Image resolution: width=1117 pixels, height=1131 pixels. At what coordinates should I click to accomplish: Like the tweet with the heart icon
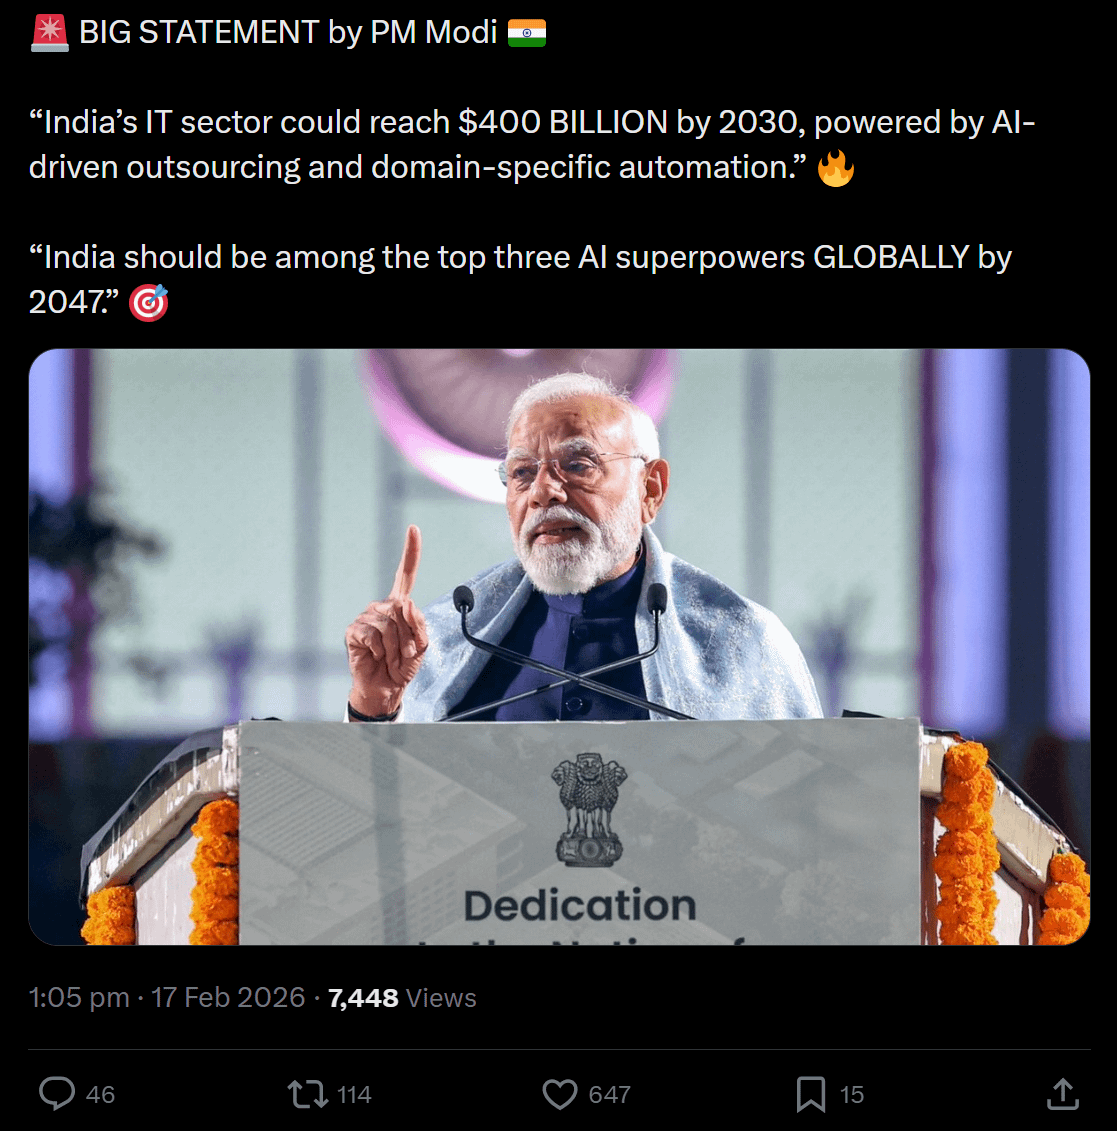560,1094
